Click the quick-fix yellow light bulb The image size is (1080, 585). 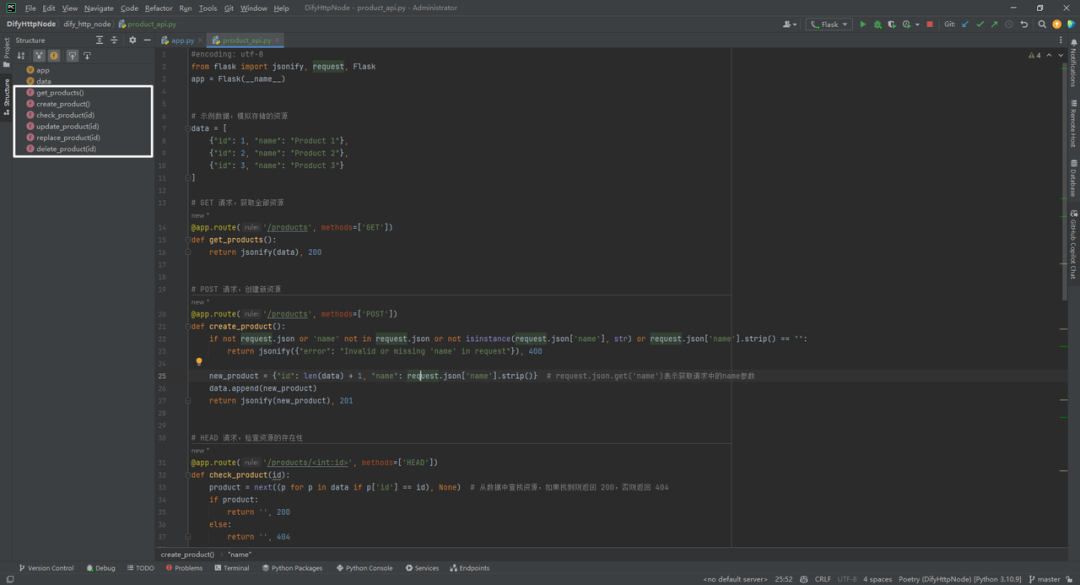pyautogui.click(x=199, y=361)
